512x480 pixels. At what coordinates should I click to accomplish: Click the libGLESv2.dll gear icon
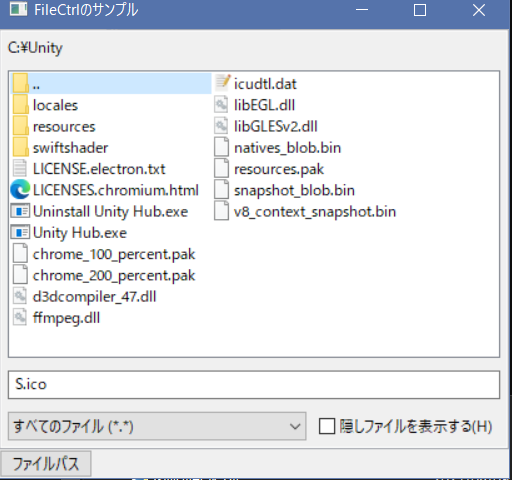(x=221, y=126)
